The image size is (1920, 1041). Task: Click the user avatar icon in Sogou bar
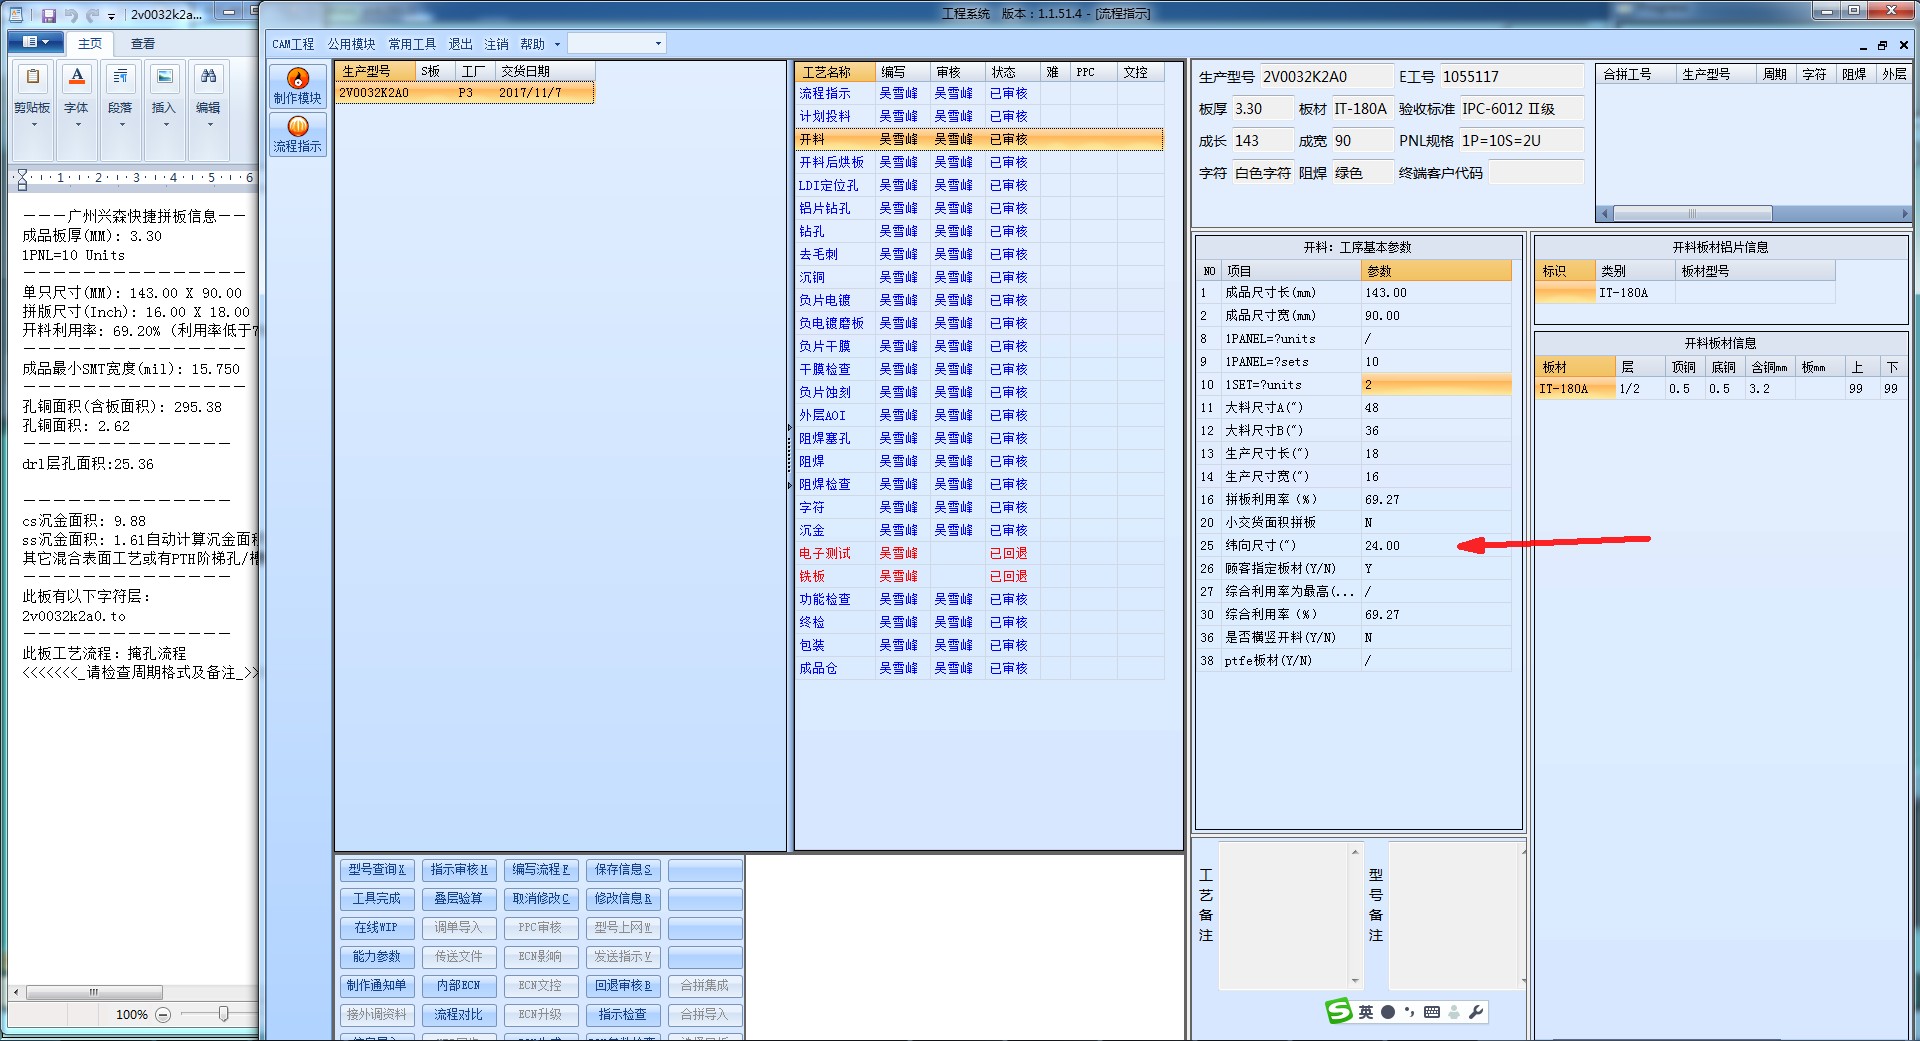1454,1012
